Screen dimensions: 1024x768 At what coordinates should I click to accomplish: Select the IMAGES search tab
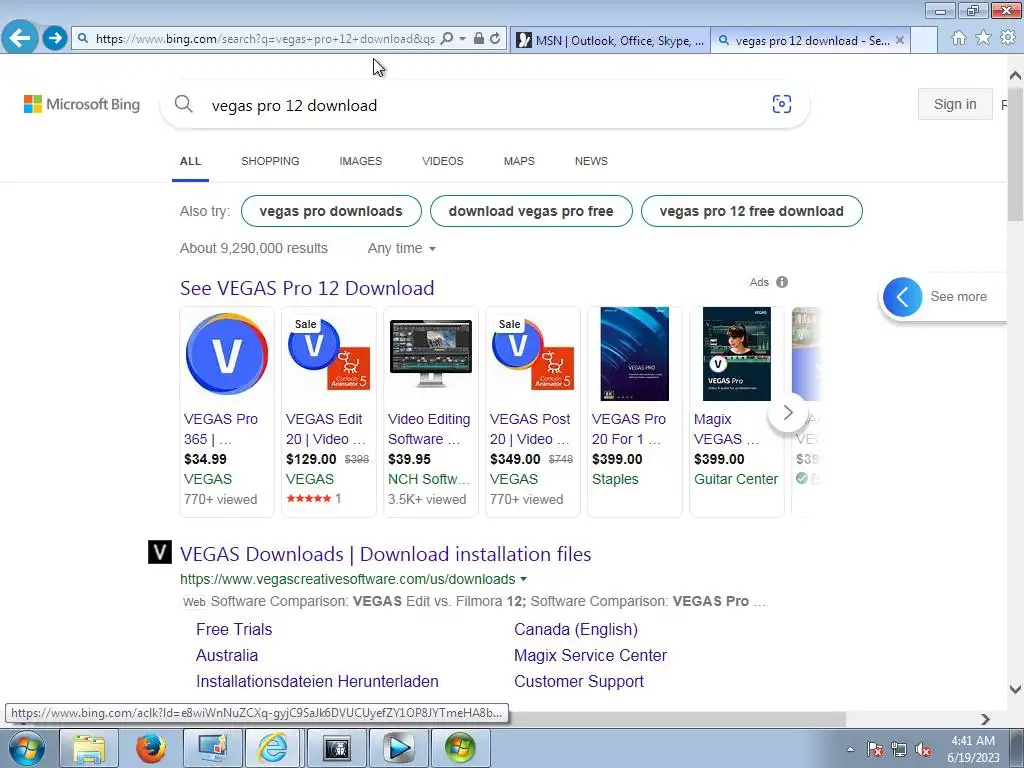360,161
